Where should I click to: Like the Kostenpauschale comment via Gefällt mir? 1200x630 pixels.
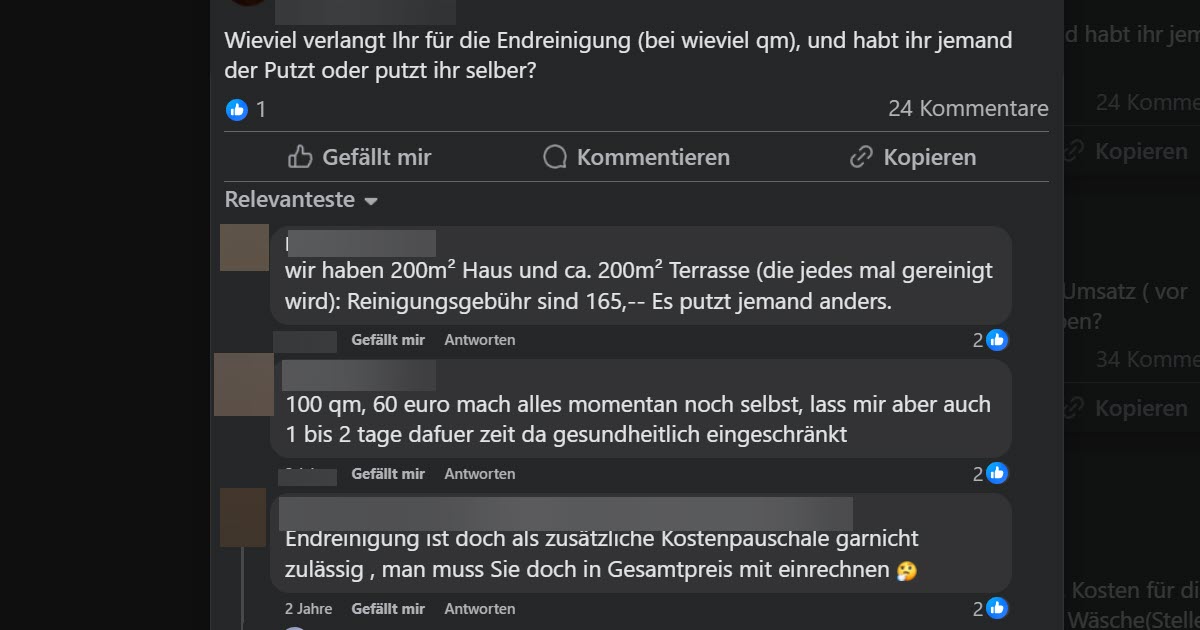[x=388, y=608]
